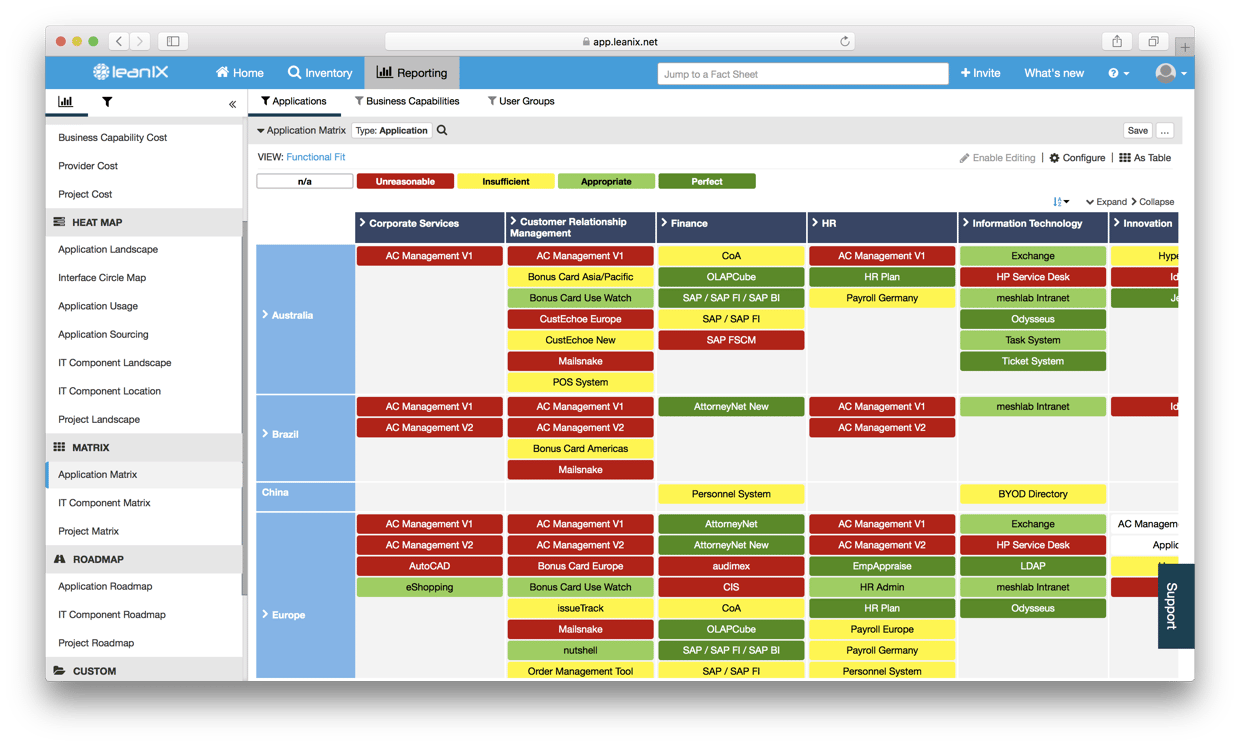This screenshot has width=1240, height=746.
Task: Toggle the Perfect legend filter
Action: (x=706, y=181)
